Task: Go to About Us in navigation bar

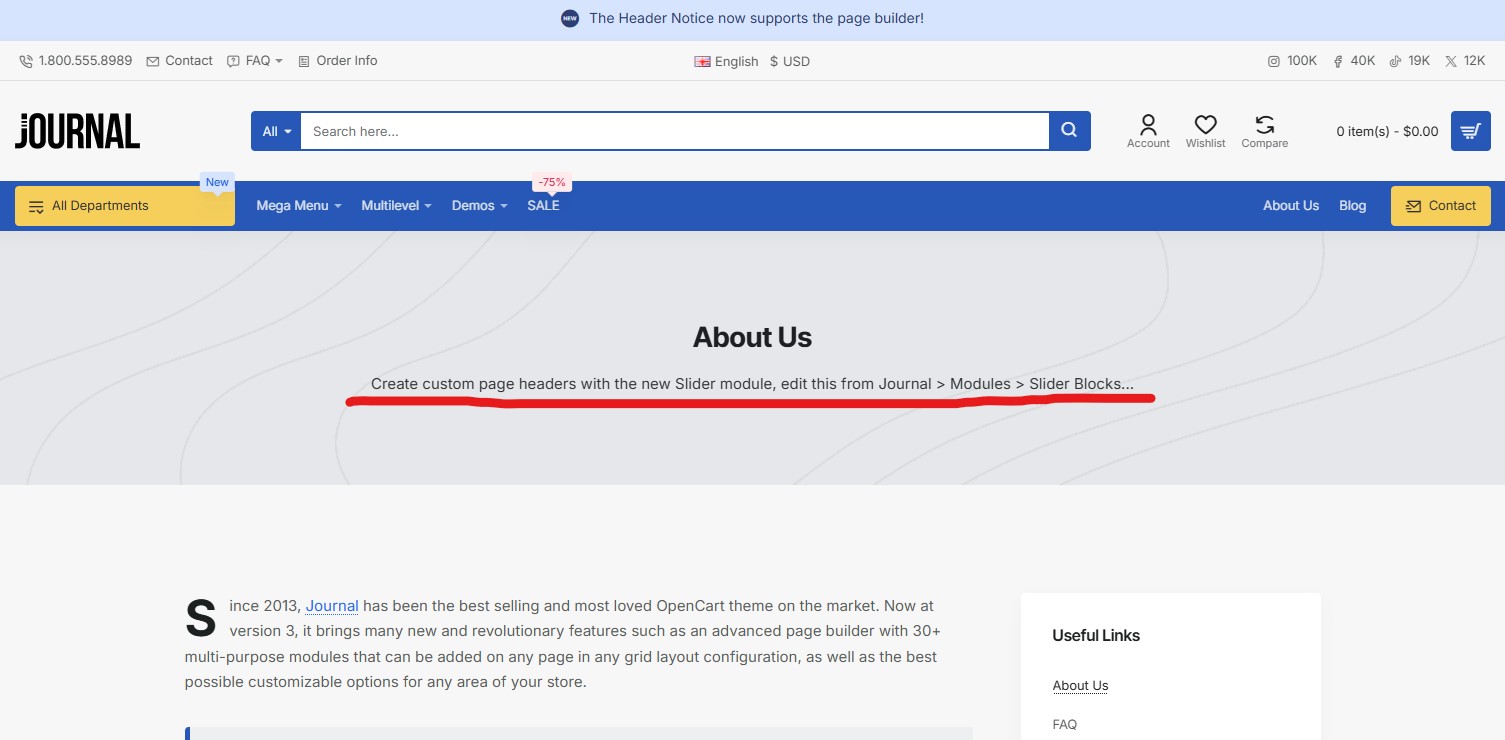Action: 1291,206
